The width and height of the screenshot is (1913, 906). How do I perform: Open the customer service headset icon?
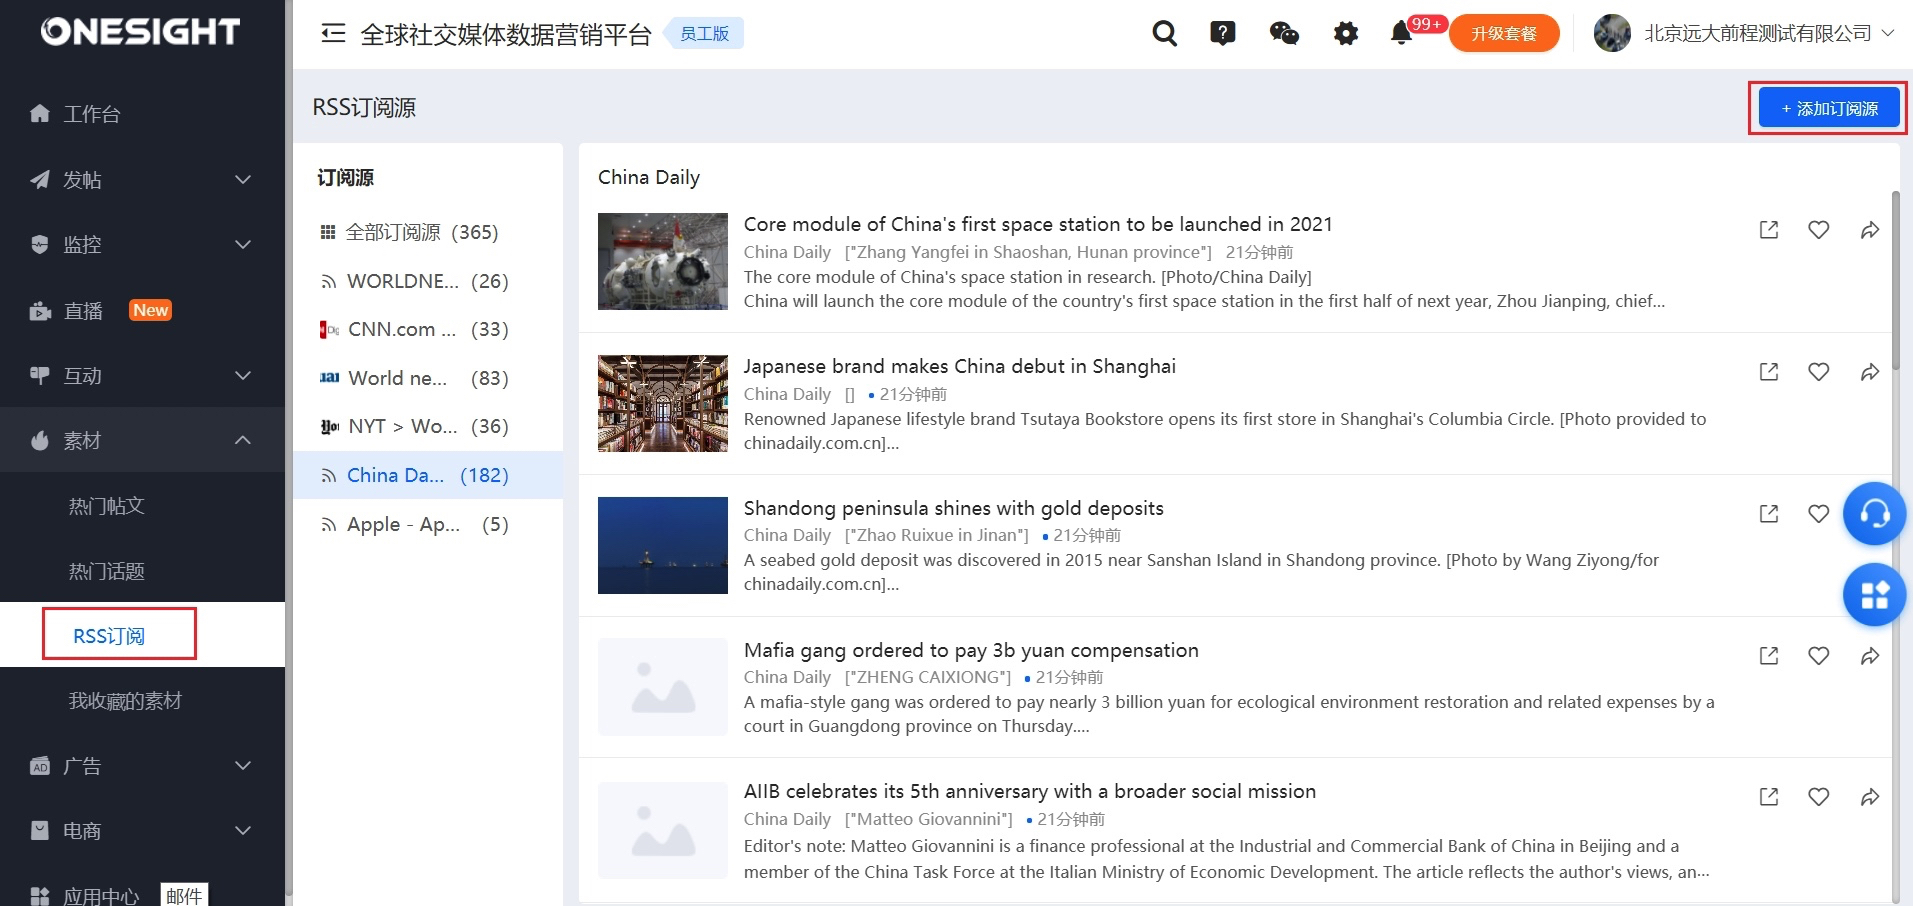pyautogui.click(x=1874, y=513)
